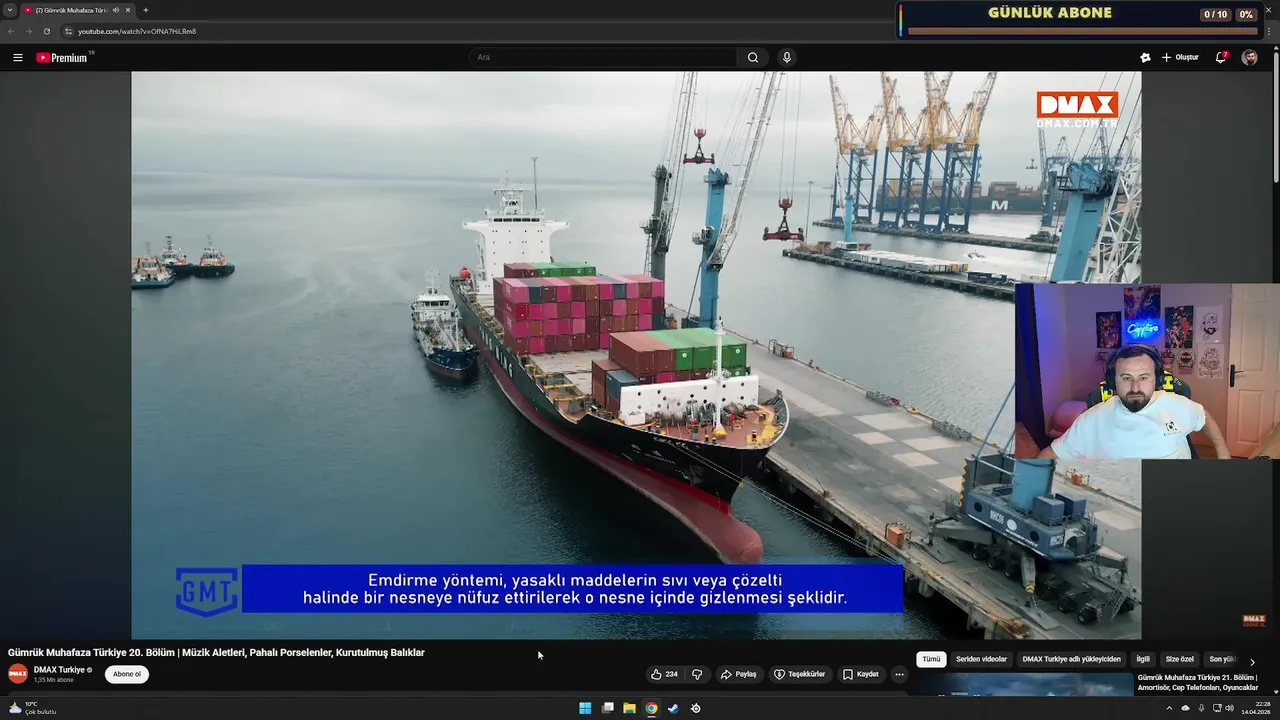Expand chip list with right chevron
The width and height of the screenshot is (1280, 720).
1252,662
